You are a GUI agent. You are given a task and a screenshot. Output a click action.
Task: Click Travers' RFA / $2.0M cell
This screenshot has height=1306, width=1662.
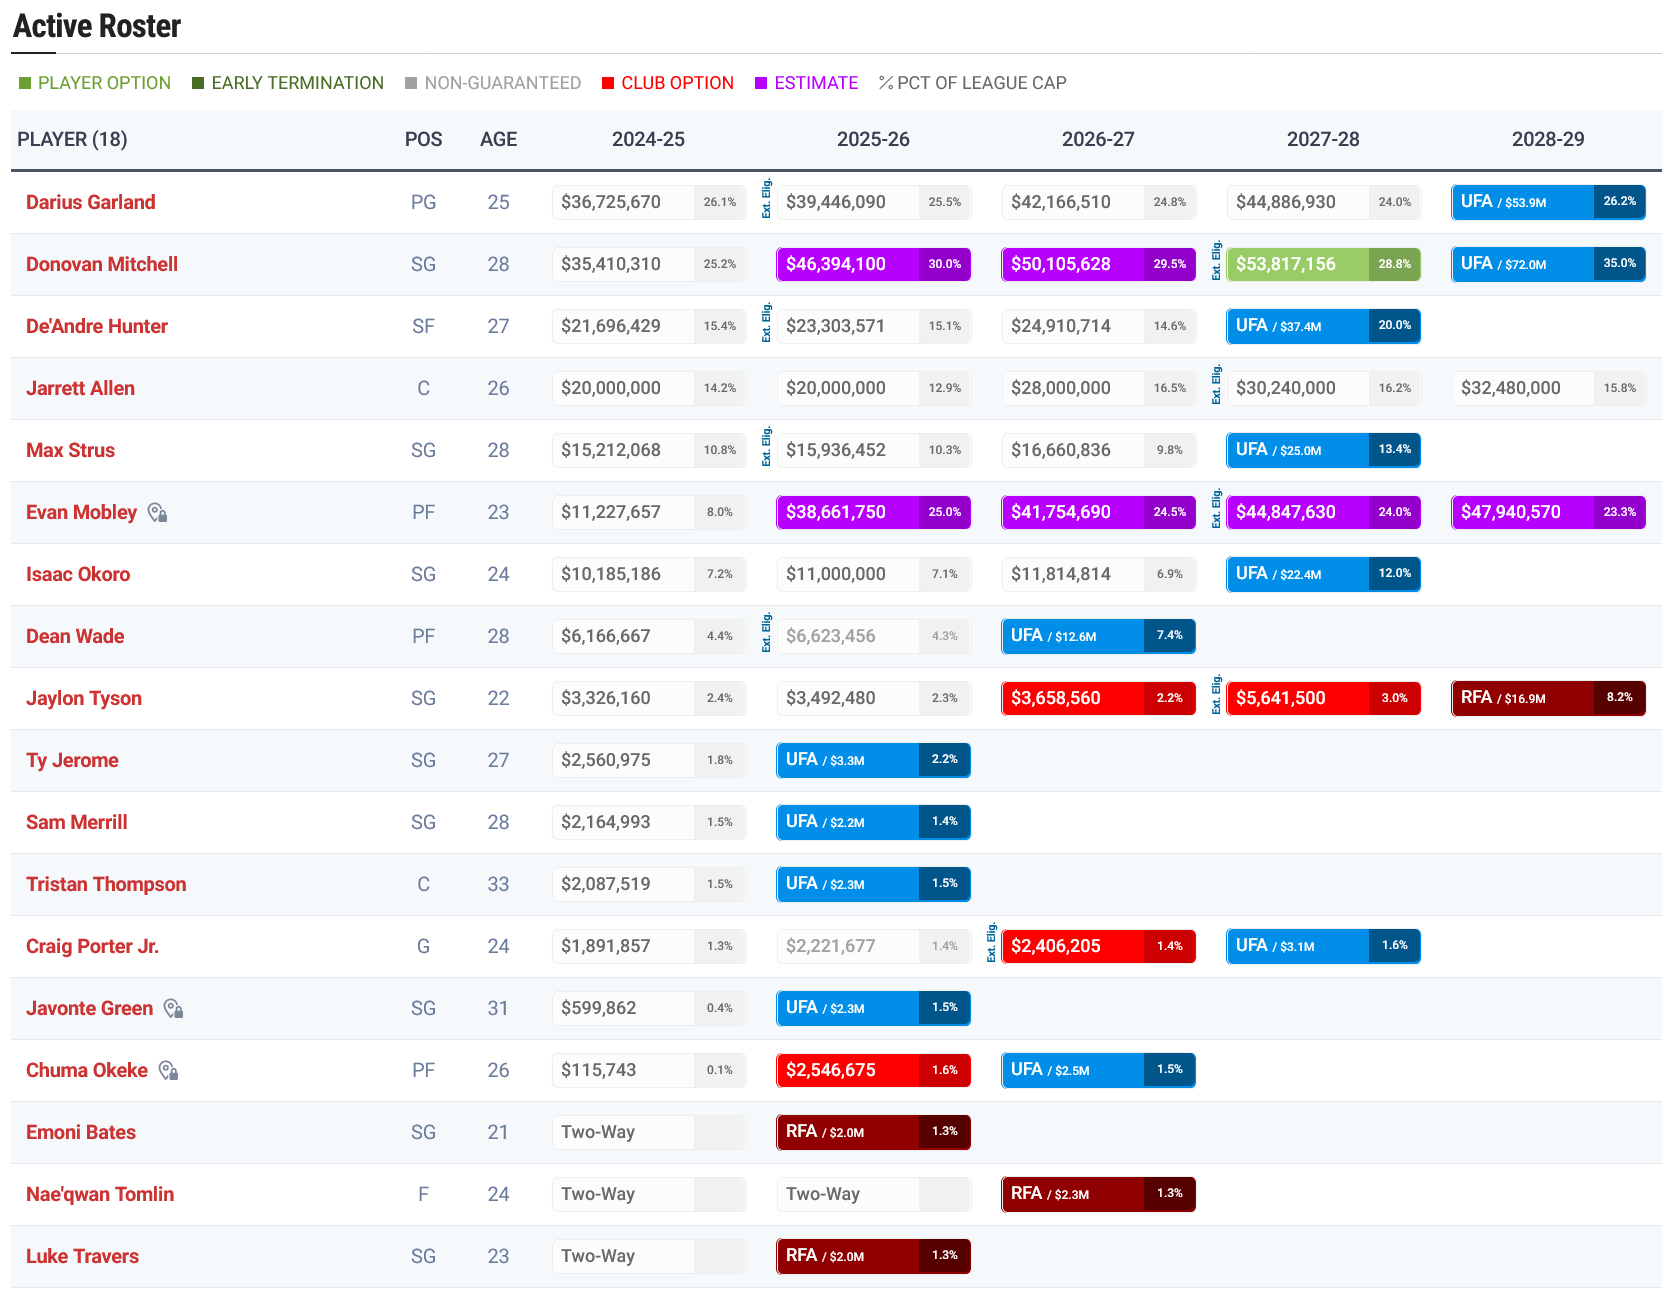coord(873,1256)
